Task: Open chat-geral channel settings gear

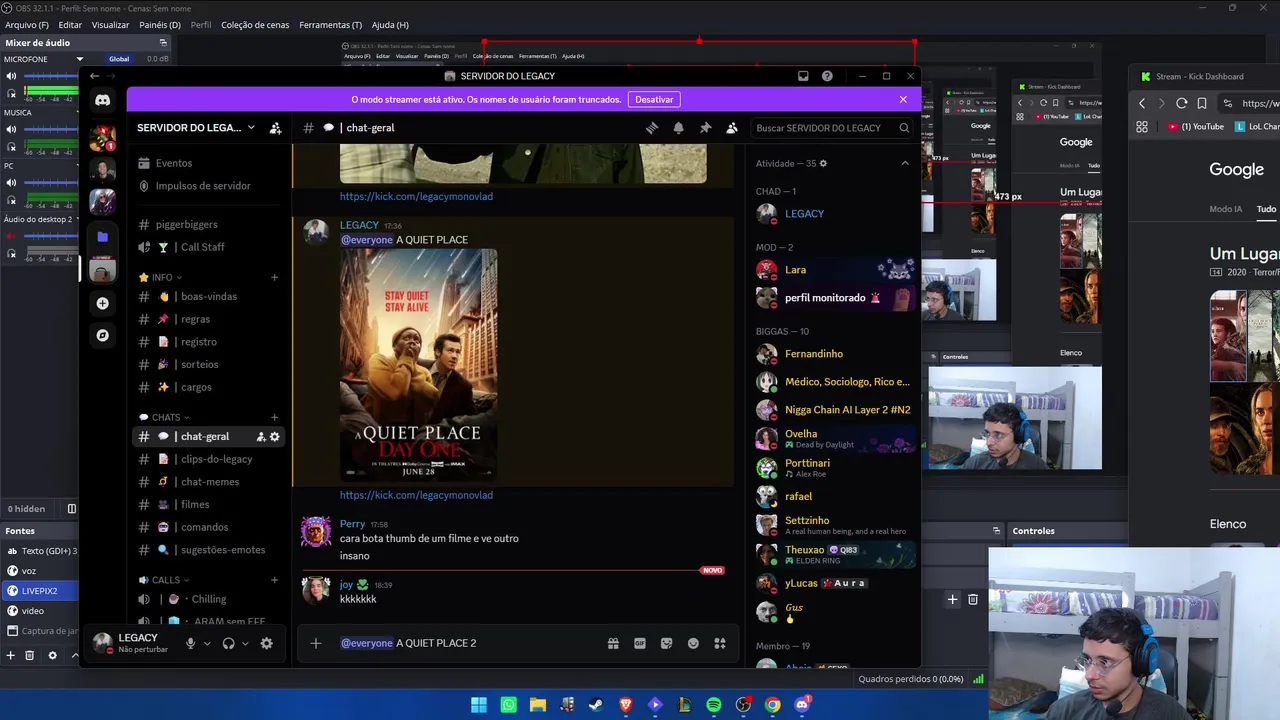Action: (x=275, y=437)
